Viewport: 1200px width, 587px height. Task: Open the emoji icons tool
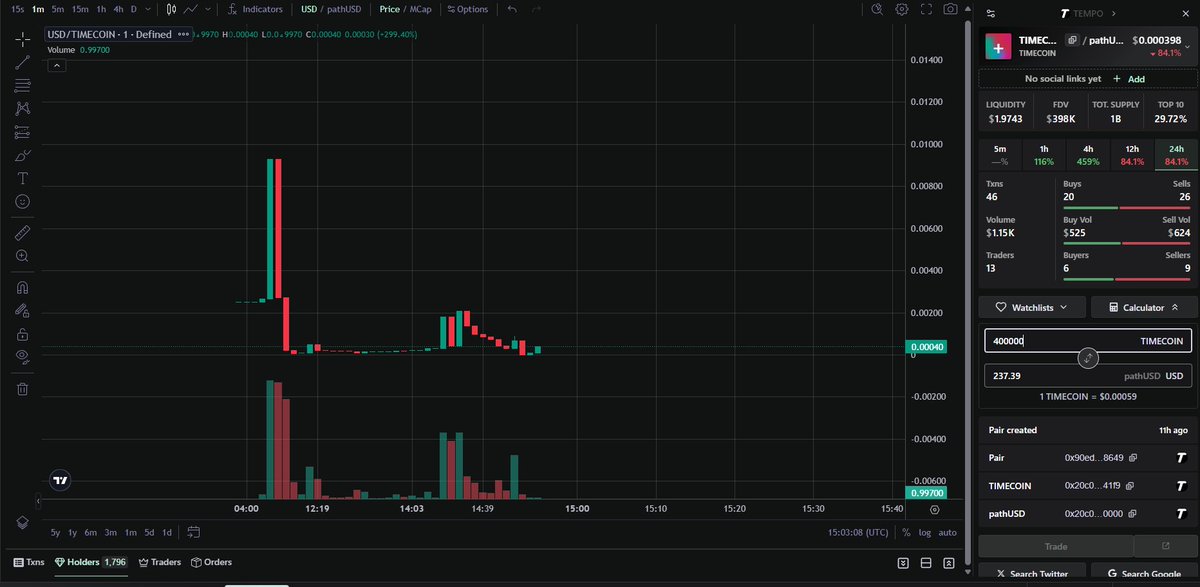(x=22, y=201)
